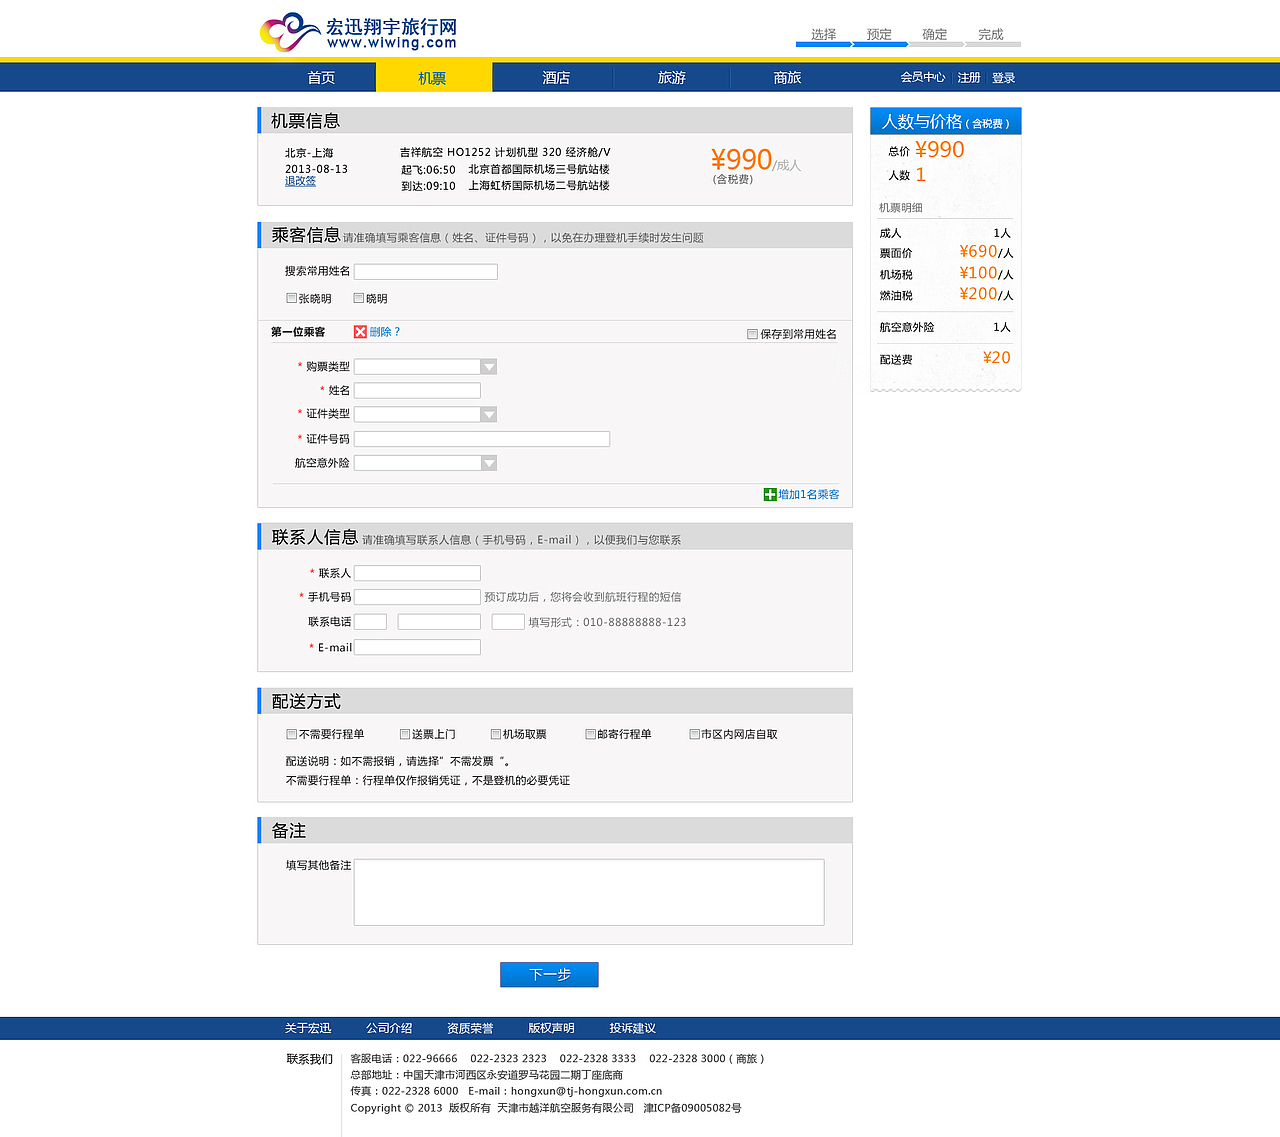
Task: Click the 确定 progress step
Action: (x=936, y=35)
